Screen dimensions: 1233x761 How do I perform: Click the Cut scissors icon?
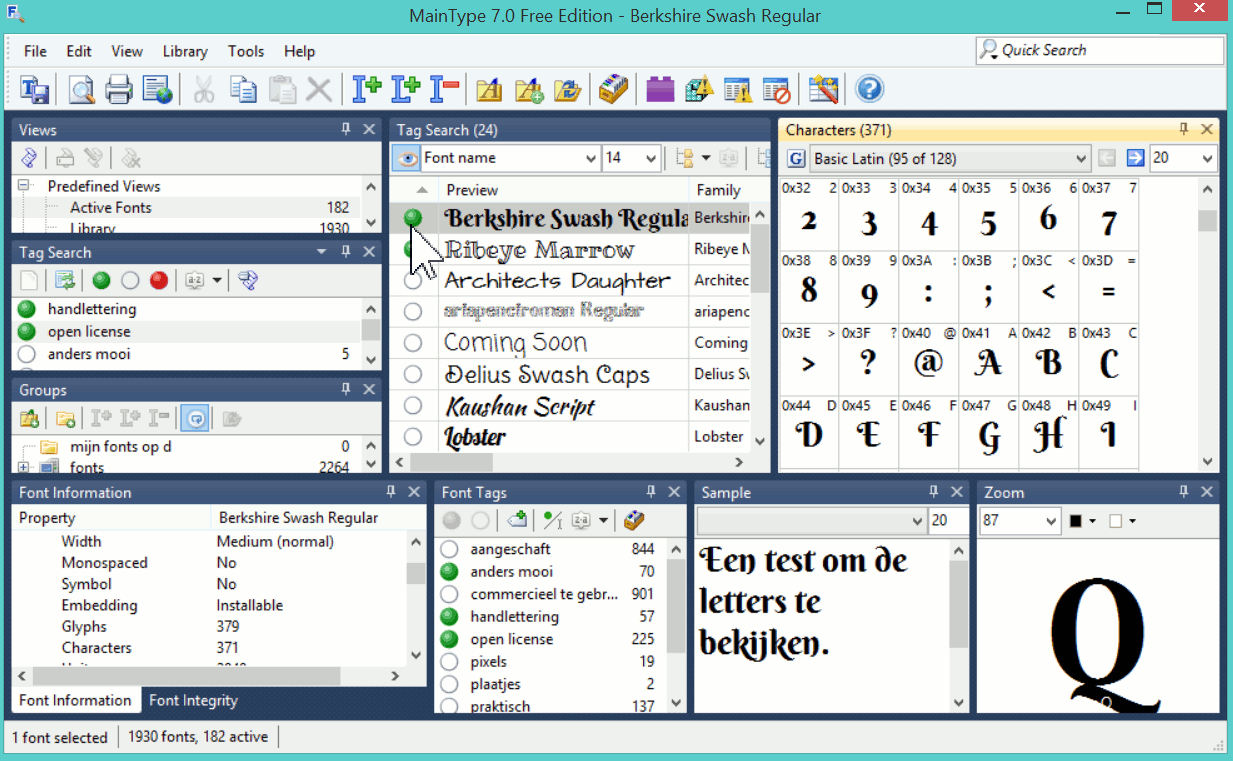click(204, 90)
